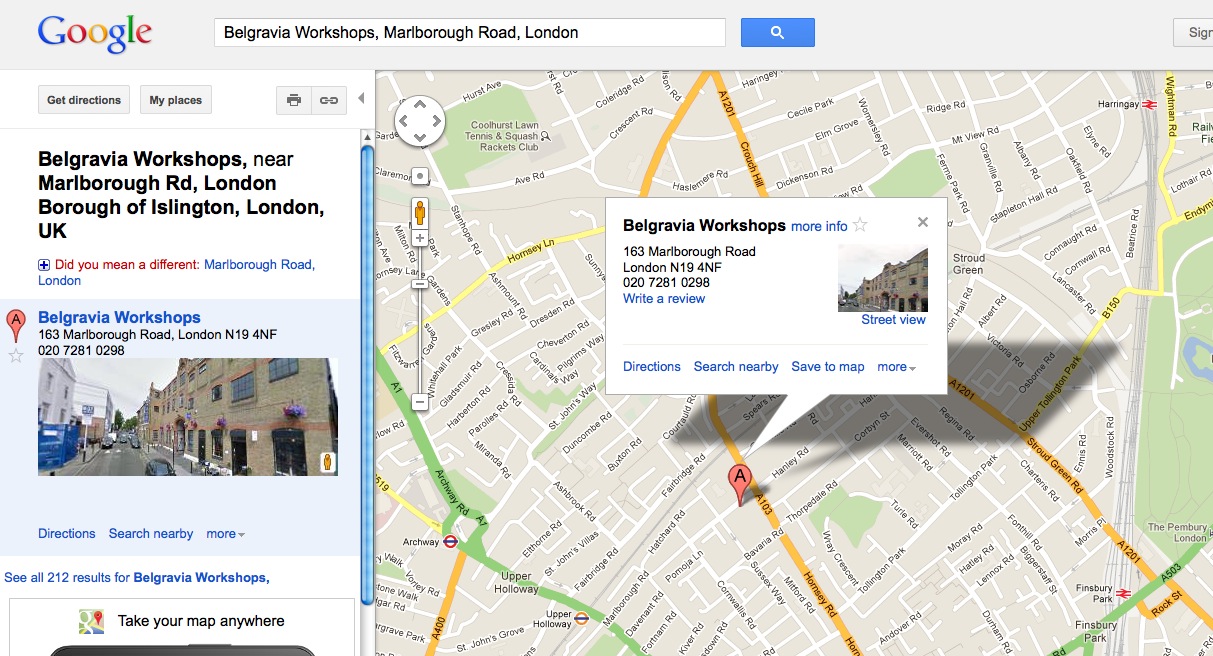Screen dimensions: 1213x656
Task: Click the Sign in button
Action: click(1193, 32)
